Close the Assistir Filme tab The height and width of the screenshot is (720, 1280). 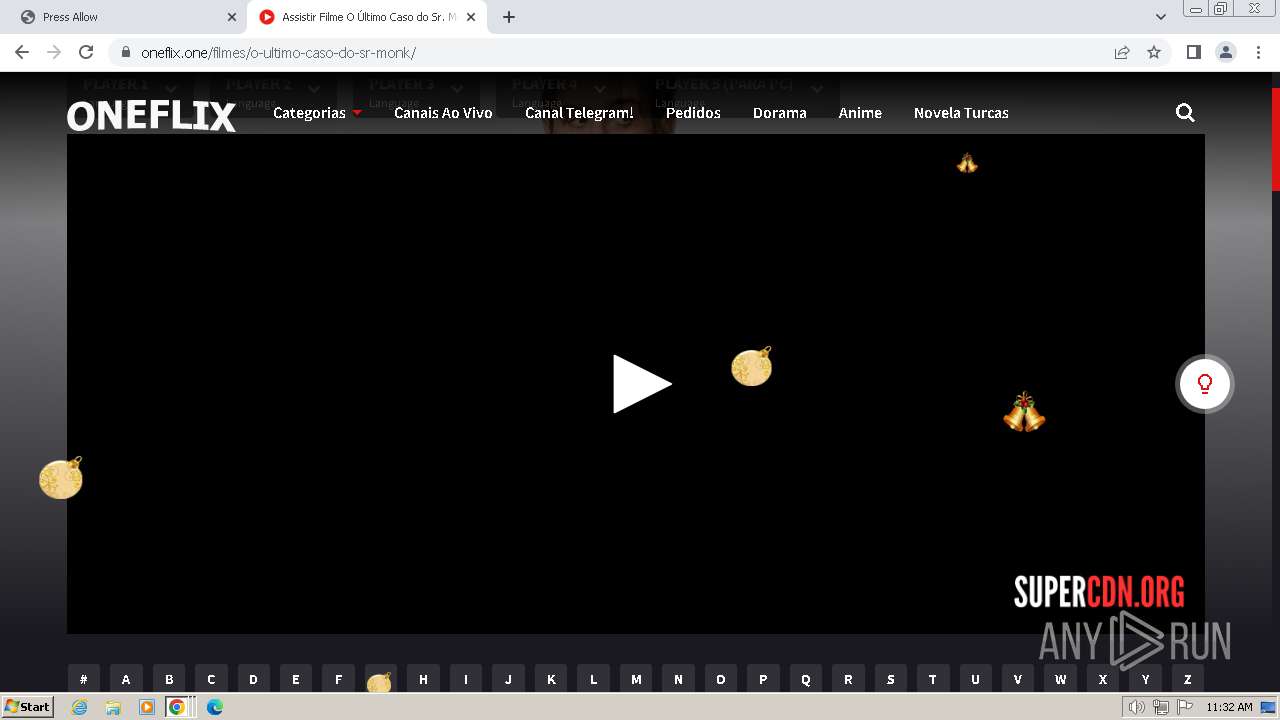(471, 17)
